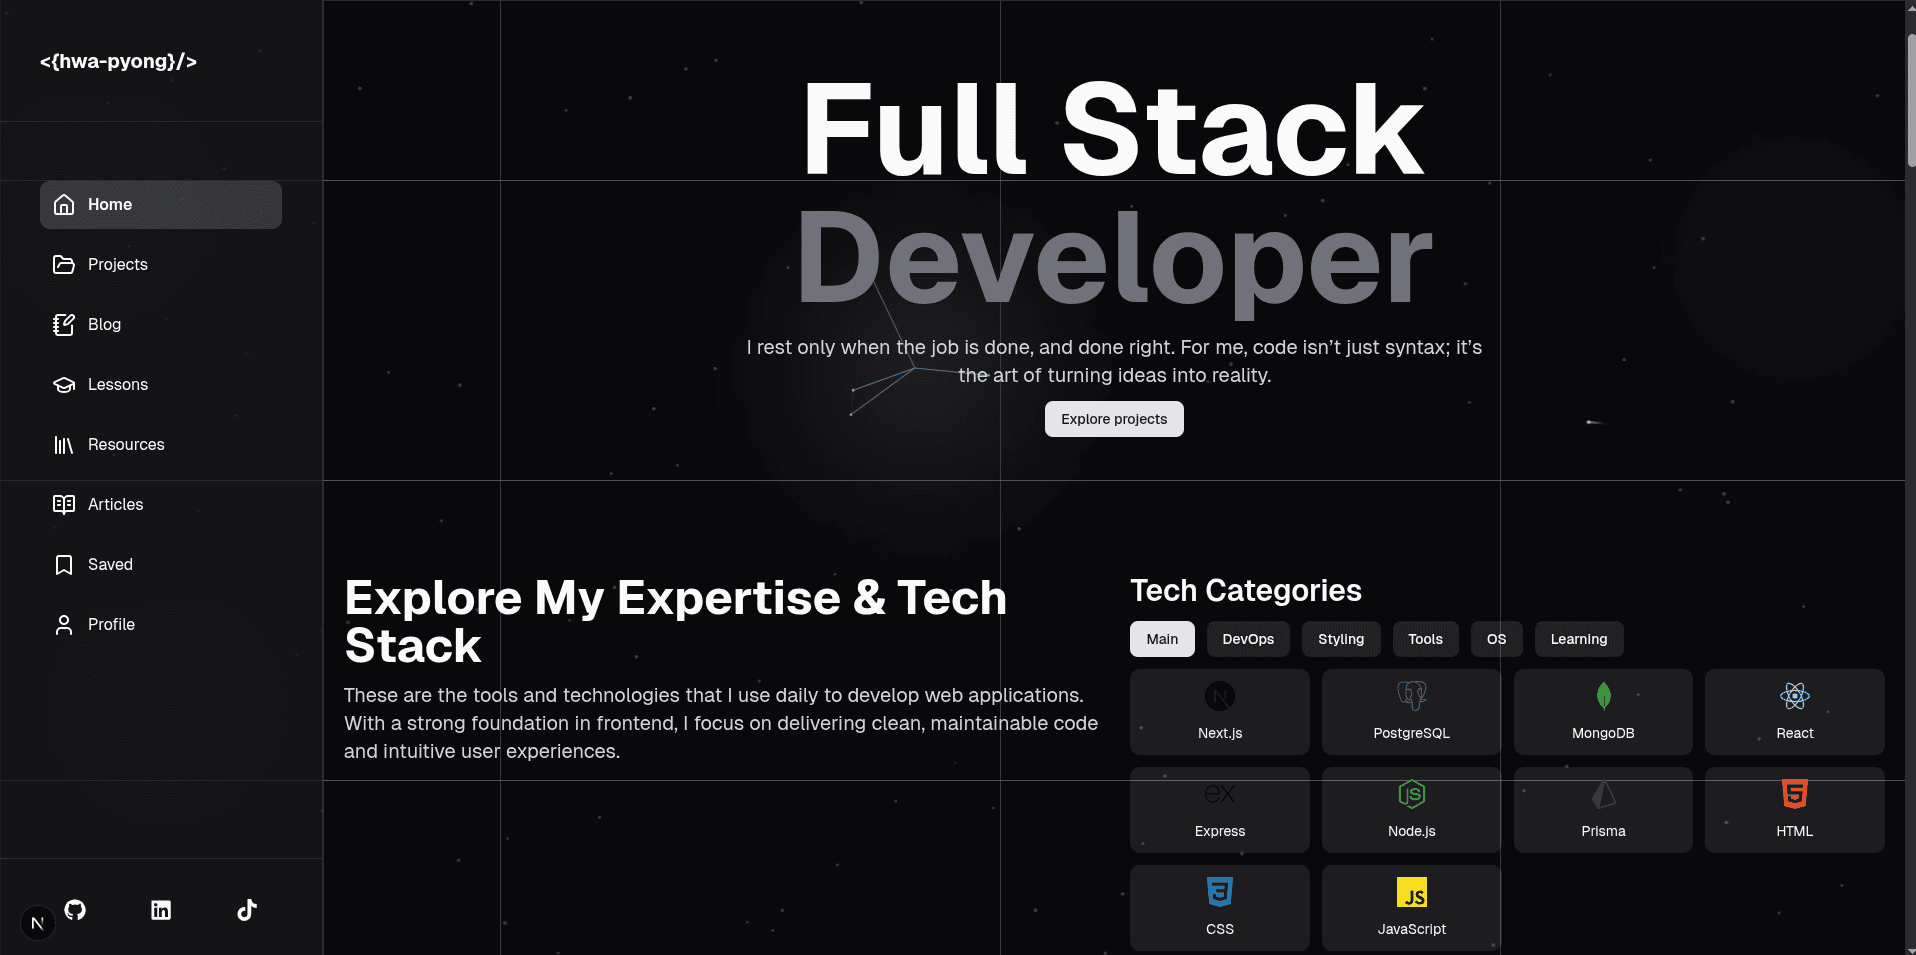
Task: Select the CSS3 shield icon
Action: click(1219, 892)
